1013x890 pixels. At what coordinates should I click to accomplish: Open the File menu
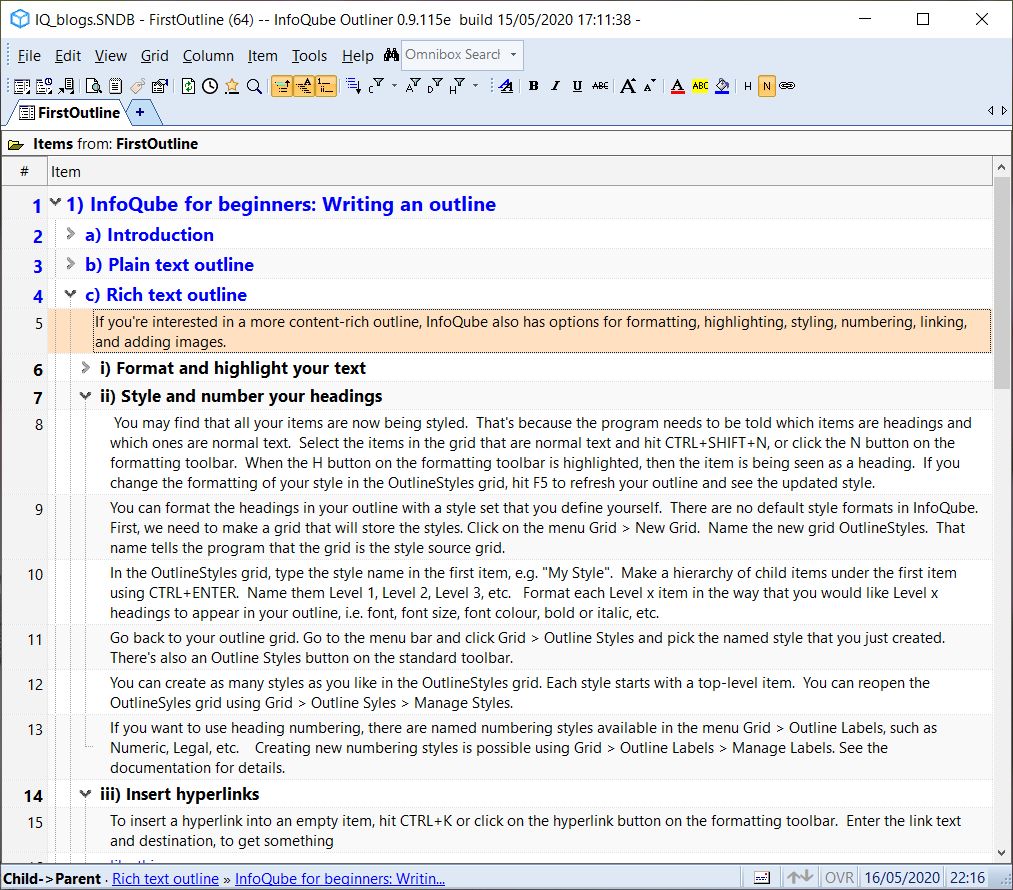[x=29, y=56]
